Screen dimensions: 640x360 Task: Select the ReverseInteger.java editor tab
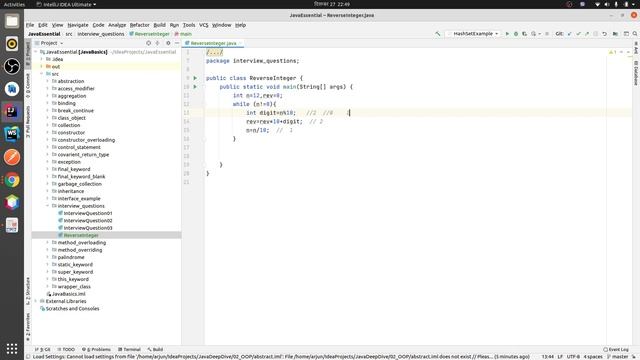(213, 43)
